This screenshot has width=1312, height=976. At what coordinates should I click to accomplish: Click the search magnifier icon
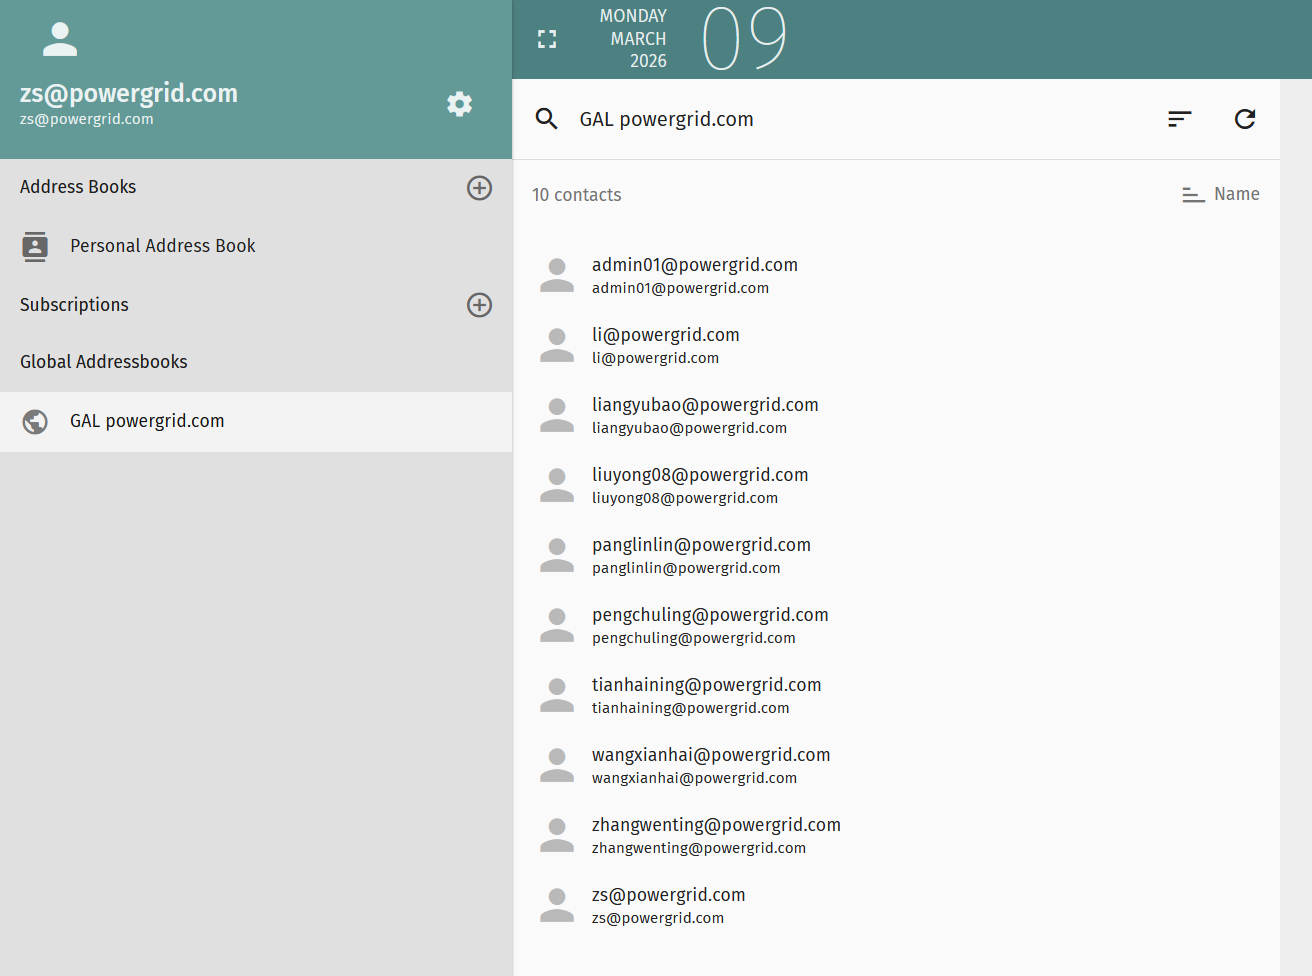[546, 119]
